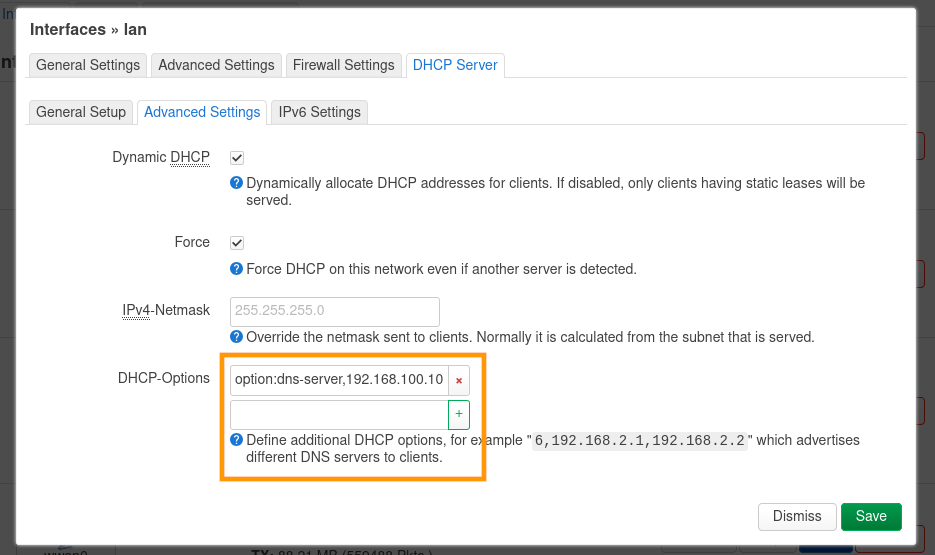Remove the option:dns-server DHCP option entry

click(x=459, y=380)
